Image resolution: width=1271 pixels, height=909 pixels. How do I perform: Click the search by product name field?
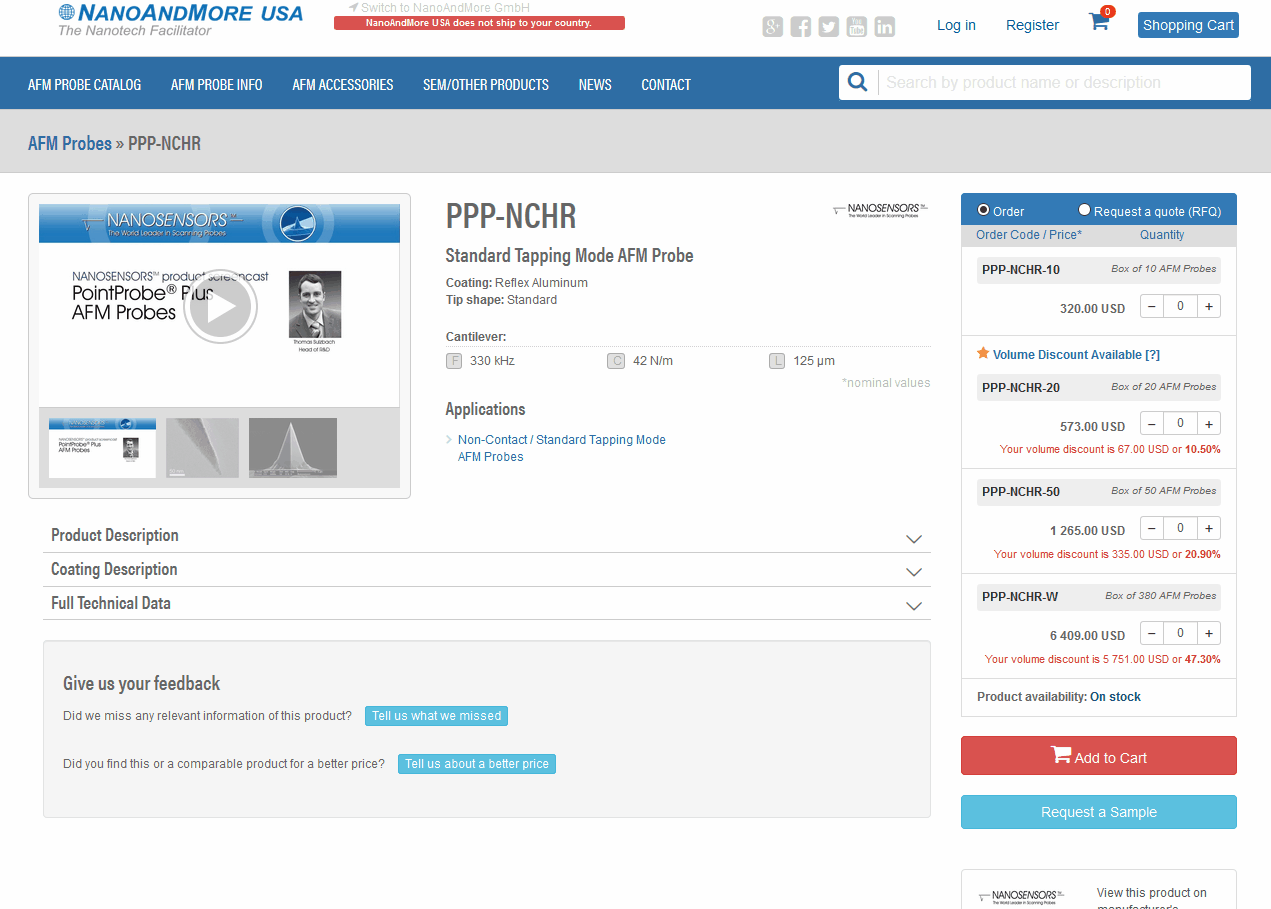tap(1064, 83)
